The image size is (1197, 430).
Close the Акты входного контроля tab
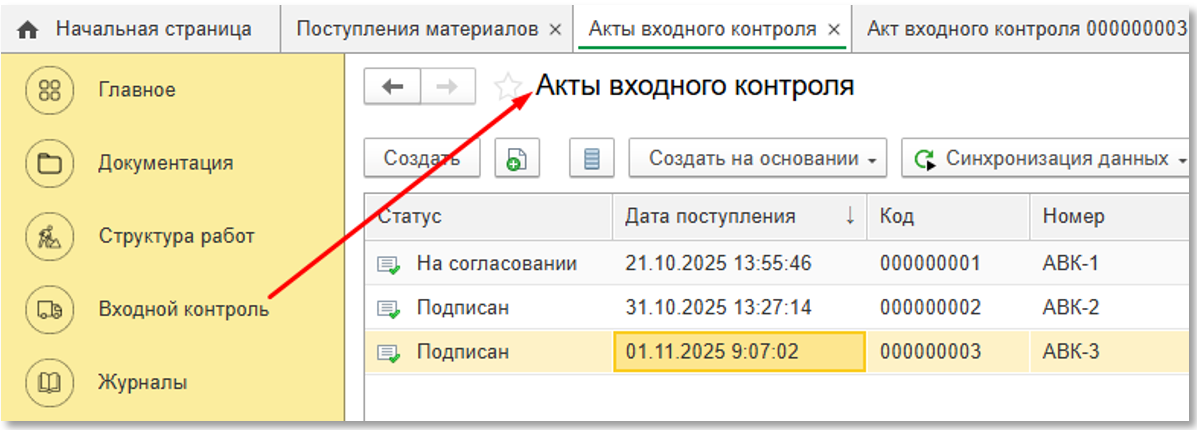[833, 29]
